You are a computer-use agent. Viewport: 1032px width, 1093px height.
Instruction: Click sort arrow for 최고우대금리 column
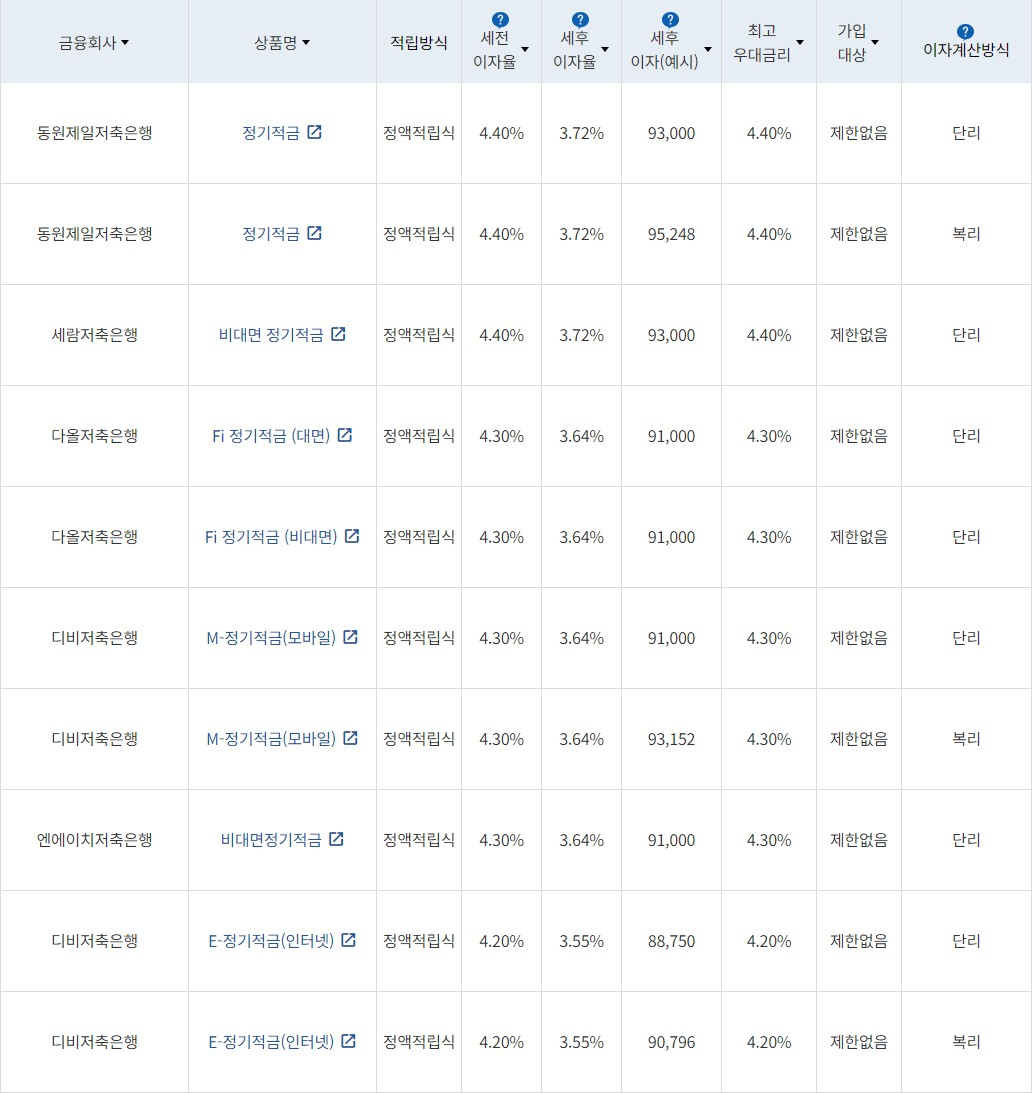(x=798, y=42)
